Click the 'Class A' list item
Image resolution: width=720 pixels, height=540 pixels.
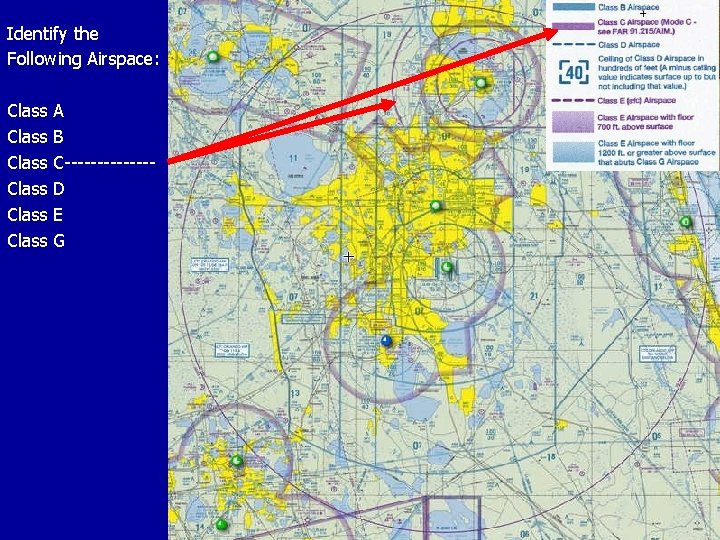(x=35, y=111)
